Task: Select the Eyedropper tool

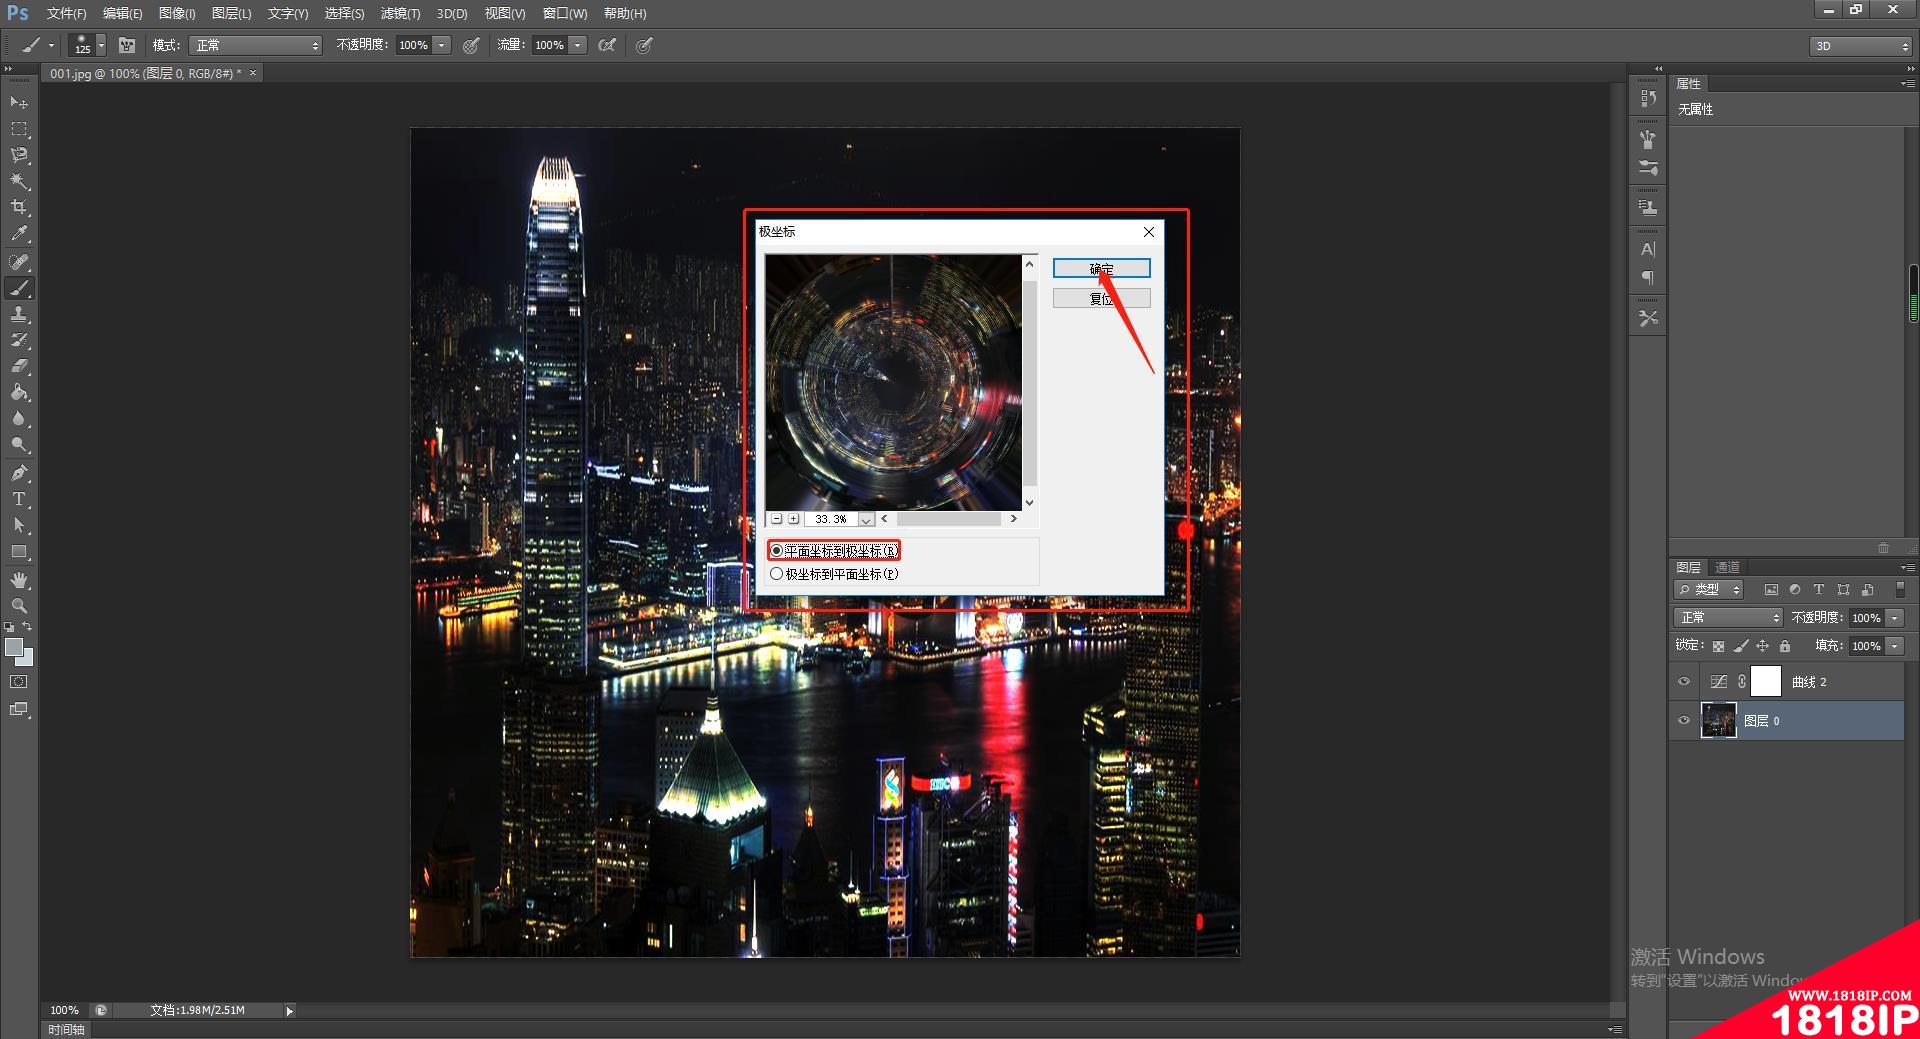Action: coord(19,234)
